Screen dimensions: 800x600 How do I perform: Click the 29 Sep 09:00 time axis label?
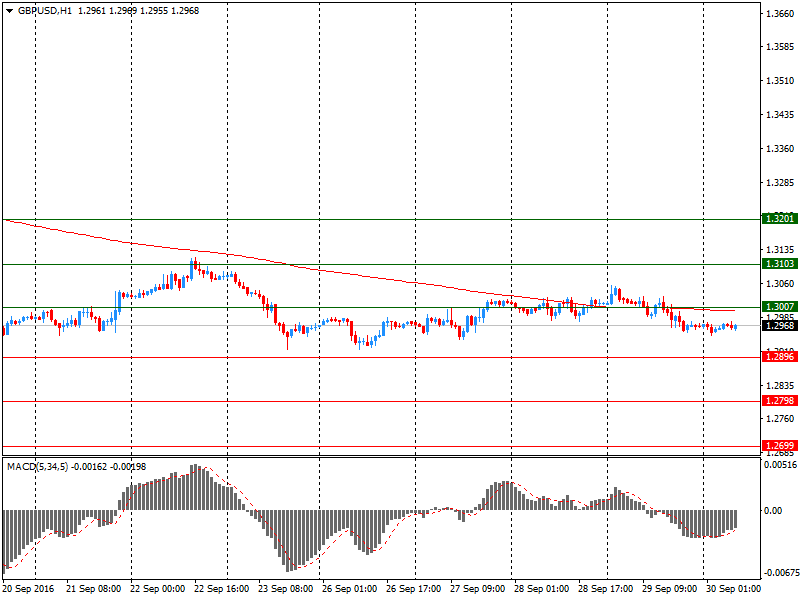[x=670, y=589]
